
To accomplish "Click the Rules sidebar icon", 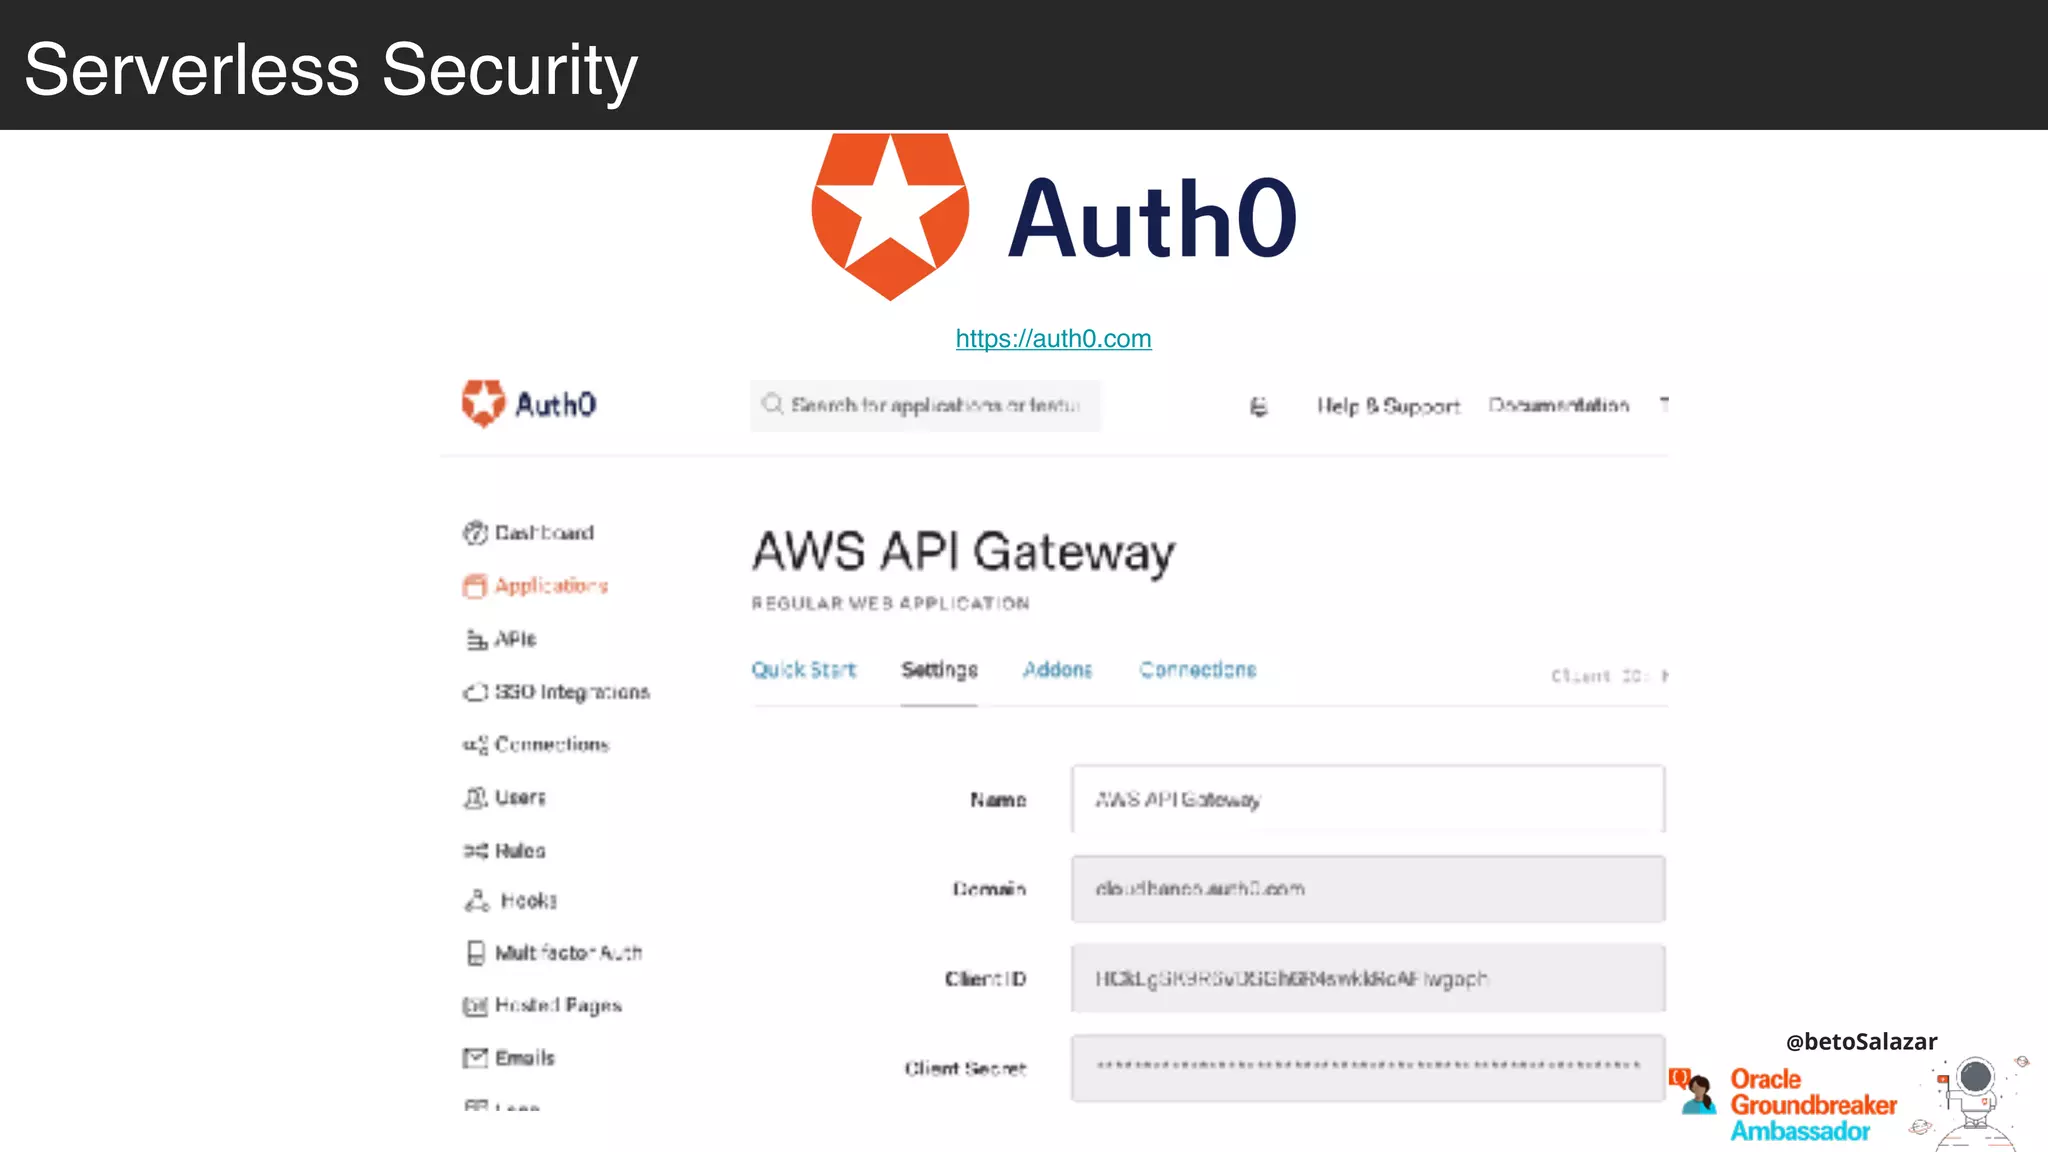I will [475, 851].
